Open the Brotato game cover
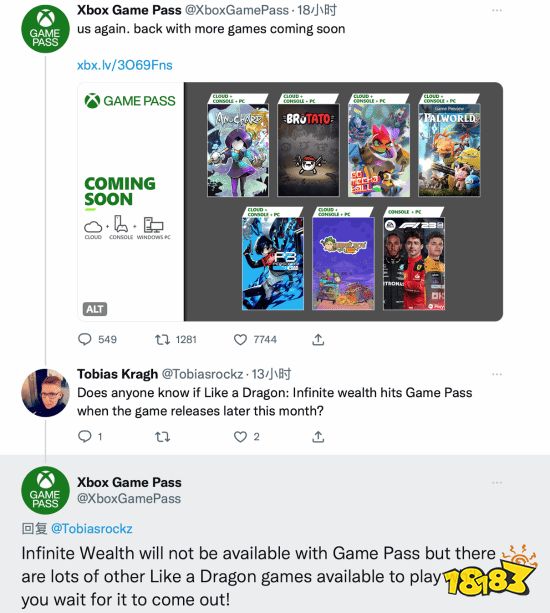 pos(308,150)
